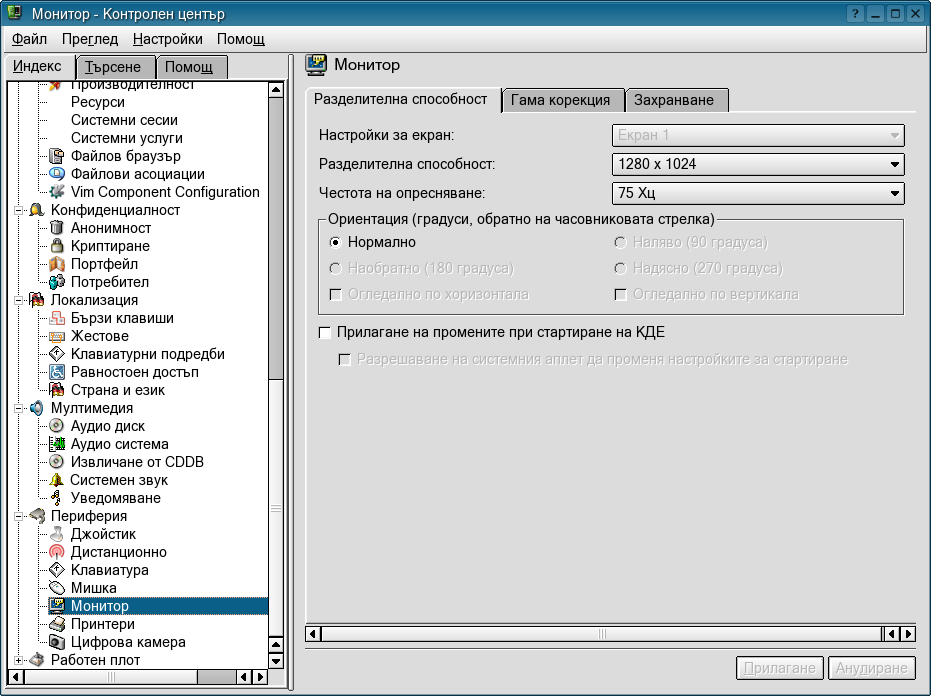Screen dimensions: 931x696
Task: Collapse the Мултимедия tree branch
Action: tap(19, 408)
